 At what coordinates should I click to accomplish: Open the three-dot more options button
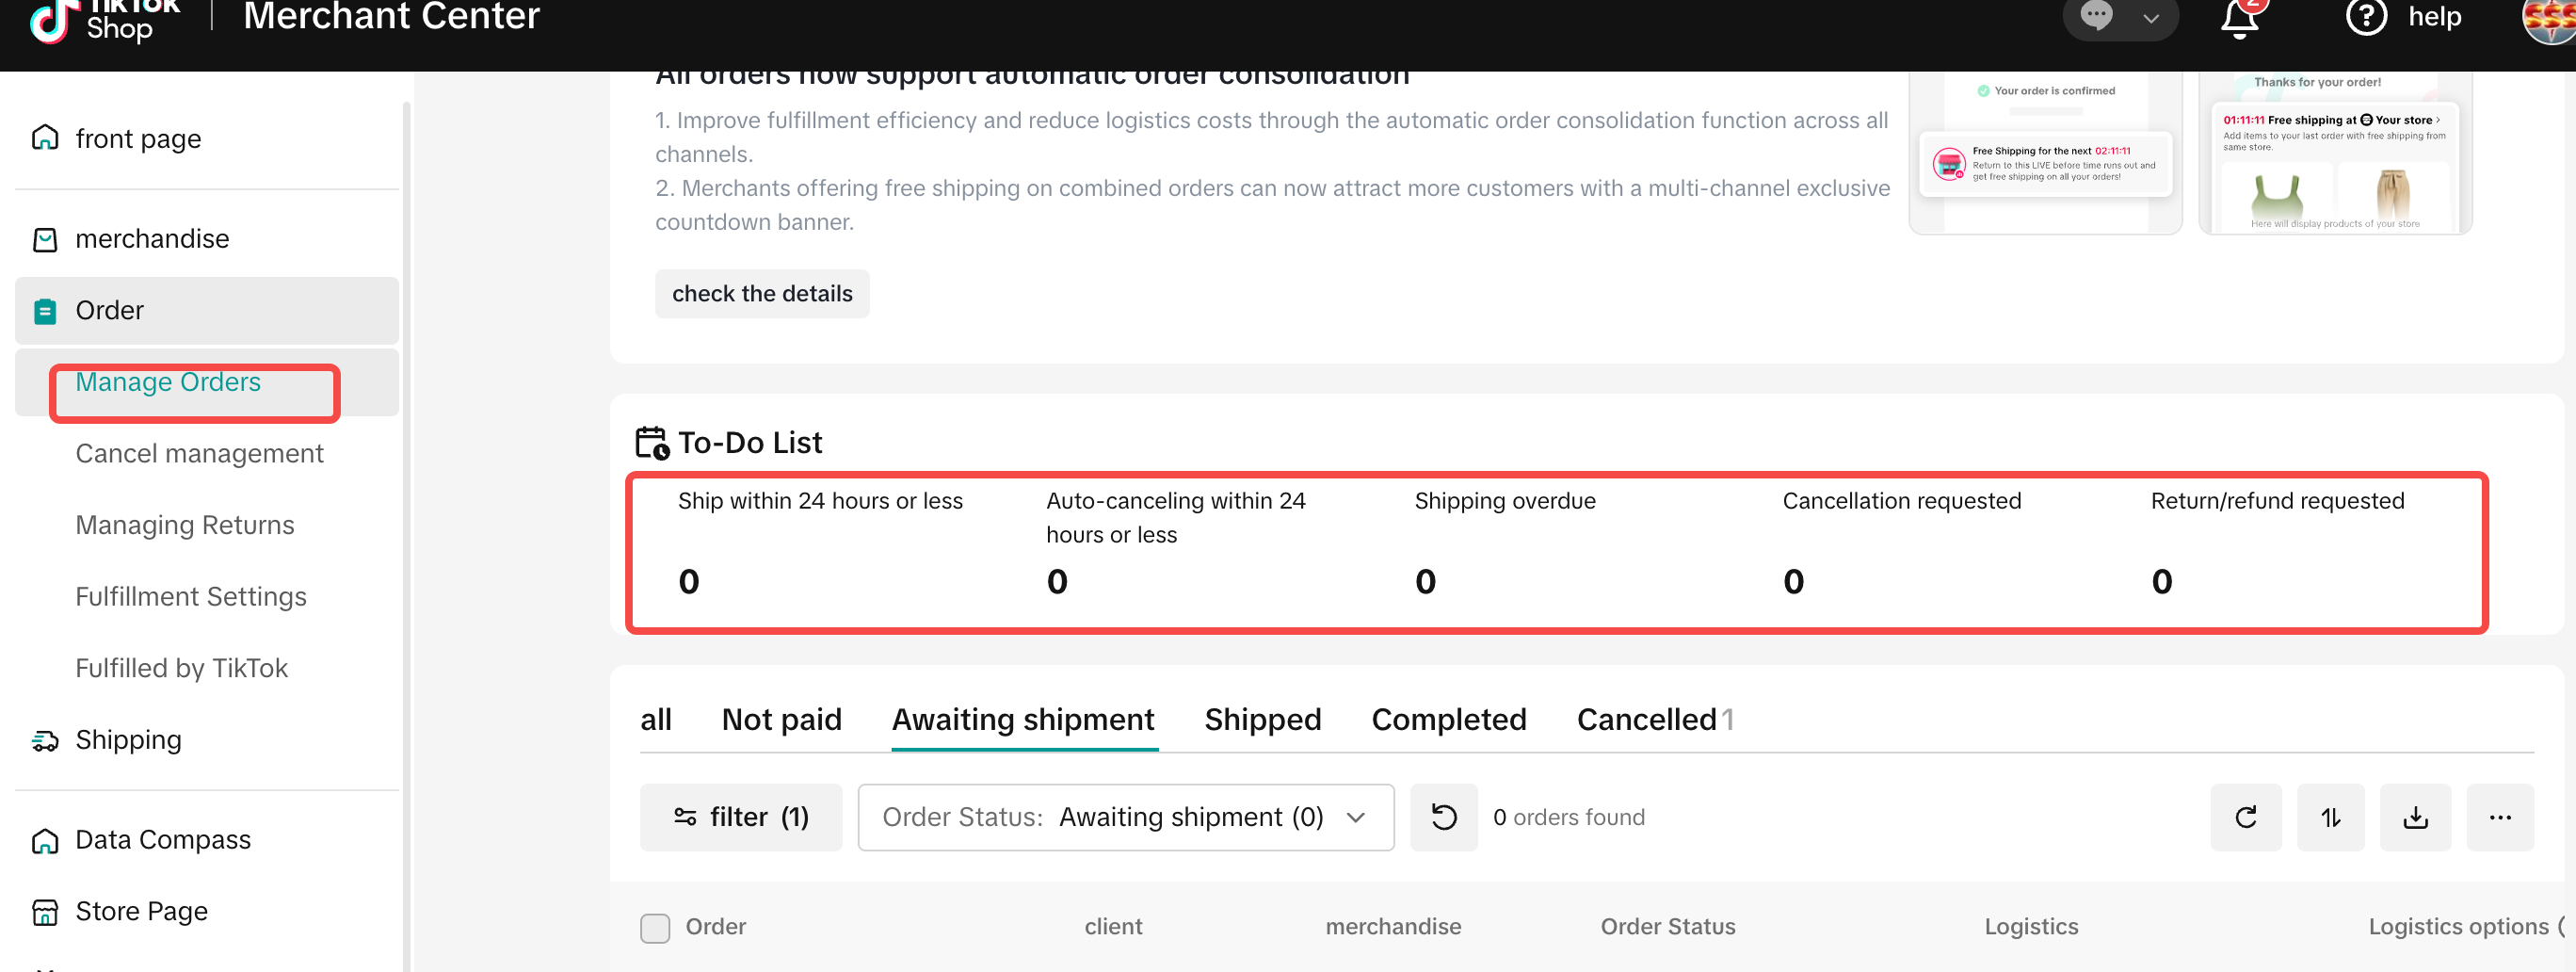pyautogui.click(x=2499, y=817)
